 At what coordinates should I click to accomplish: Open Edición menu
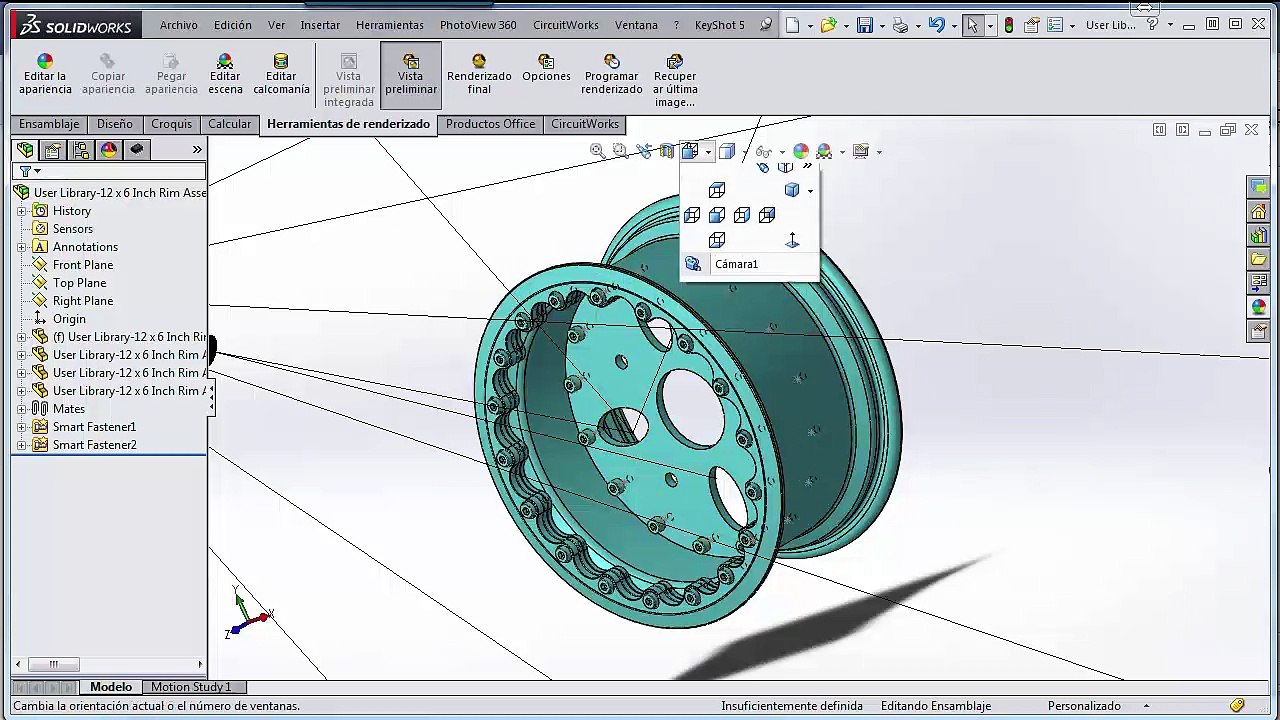coord(233,25)
